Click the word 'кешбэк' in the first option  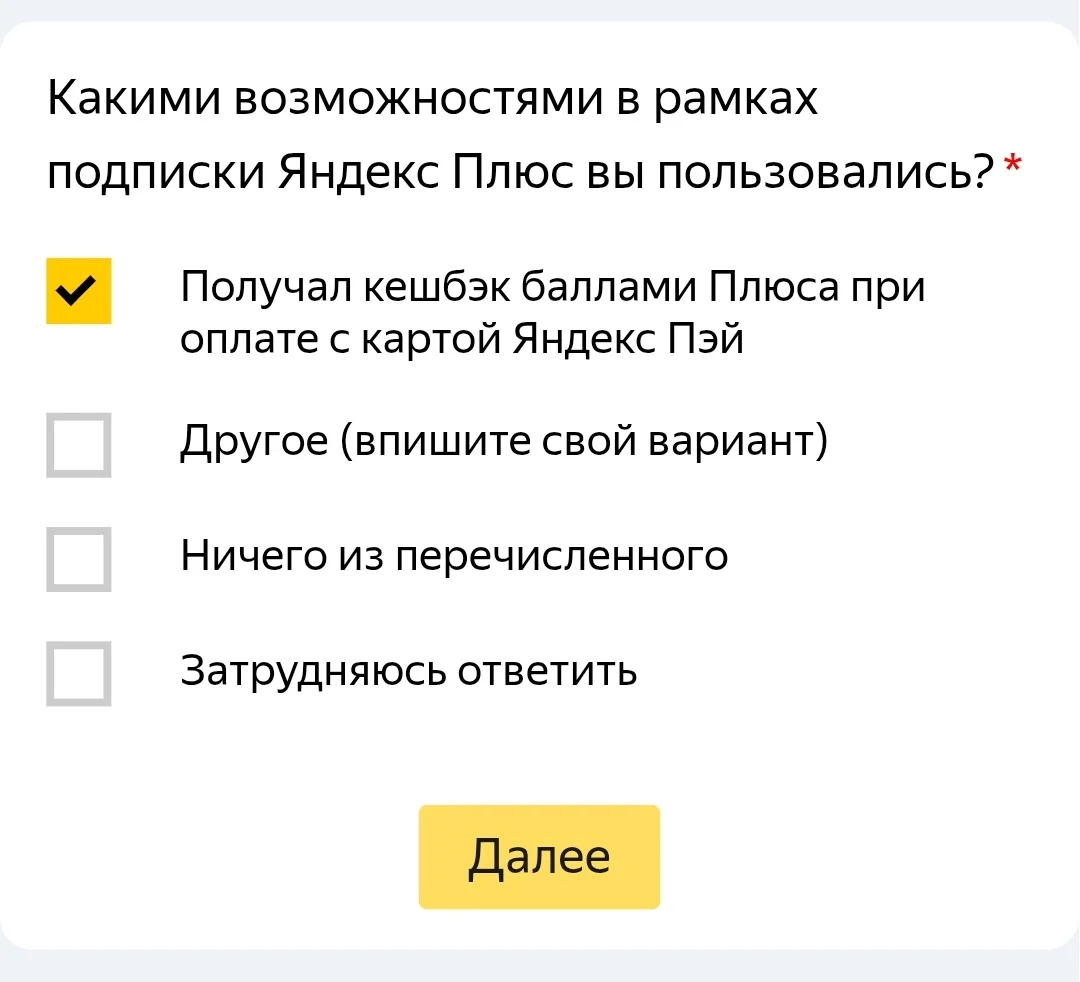tap(437, 286)
